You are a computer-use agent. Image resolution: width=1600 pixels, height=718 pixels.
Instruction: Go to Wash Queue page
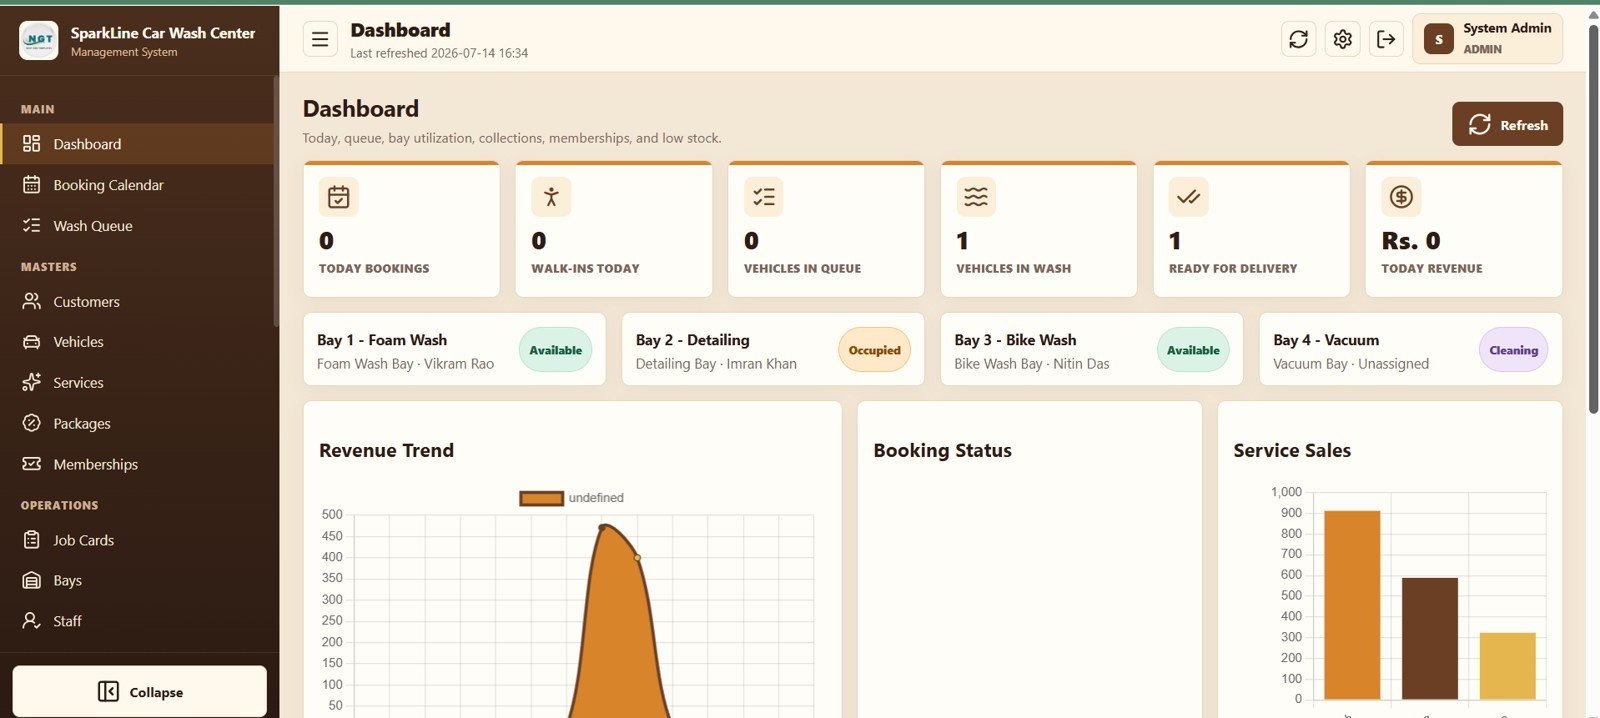[x=137, y=226]
